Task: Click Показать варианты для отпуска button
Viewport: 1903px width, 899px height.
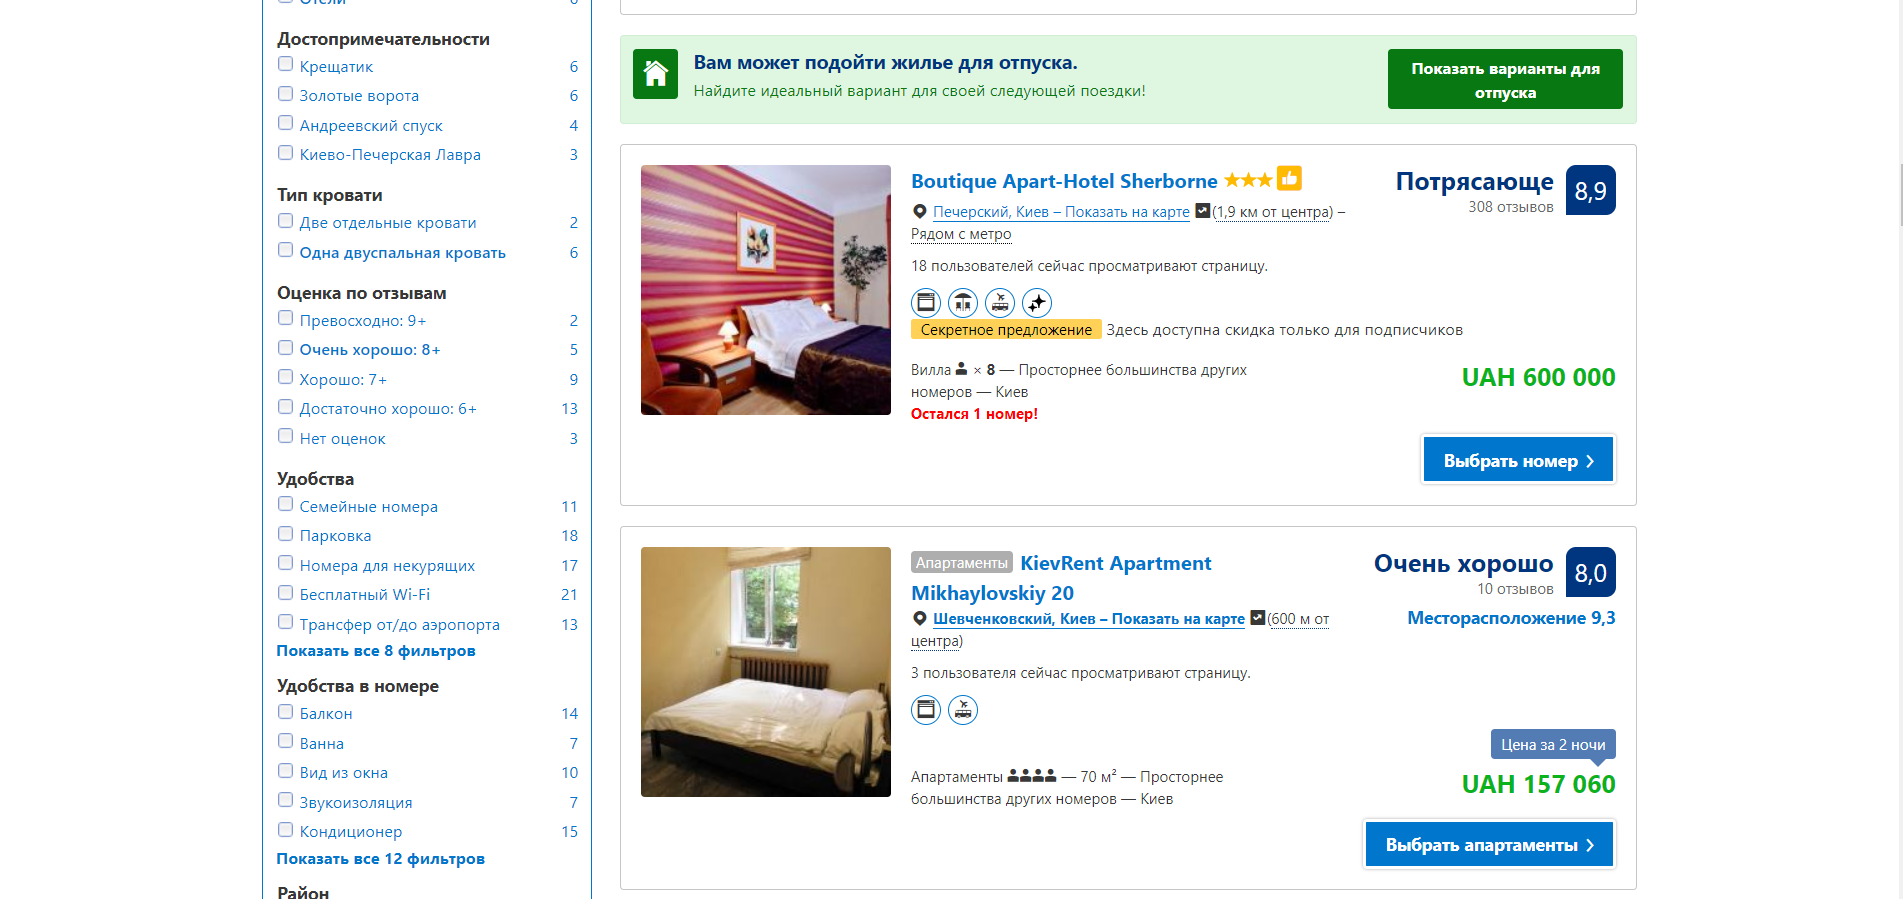Action: click(x=1505, y=80)
